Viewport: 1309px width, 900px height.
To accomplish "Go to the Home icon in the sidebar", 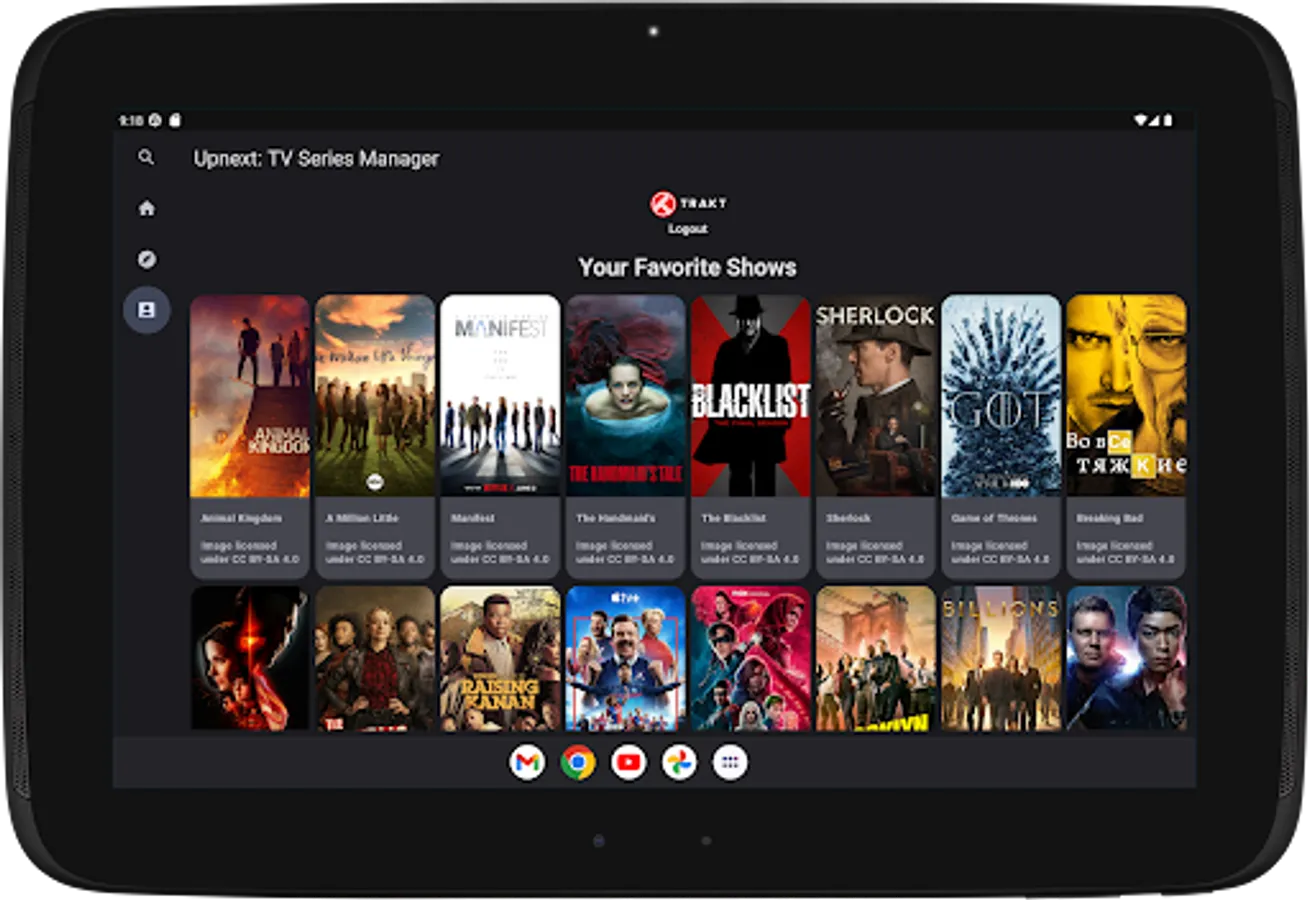I will (x=147, y=208).
